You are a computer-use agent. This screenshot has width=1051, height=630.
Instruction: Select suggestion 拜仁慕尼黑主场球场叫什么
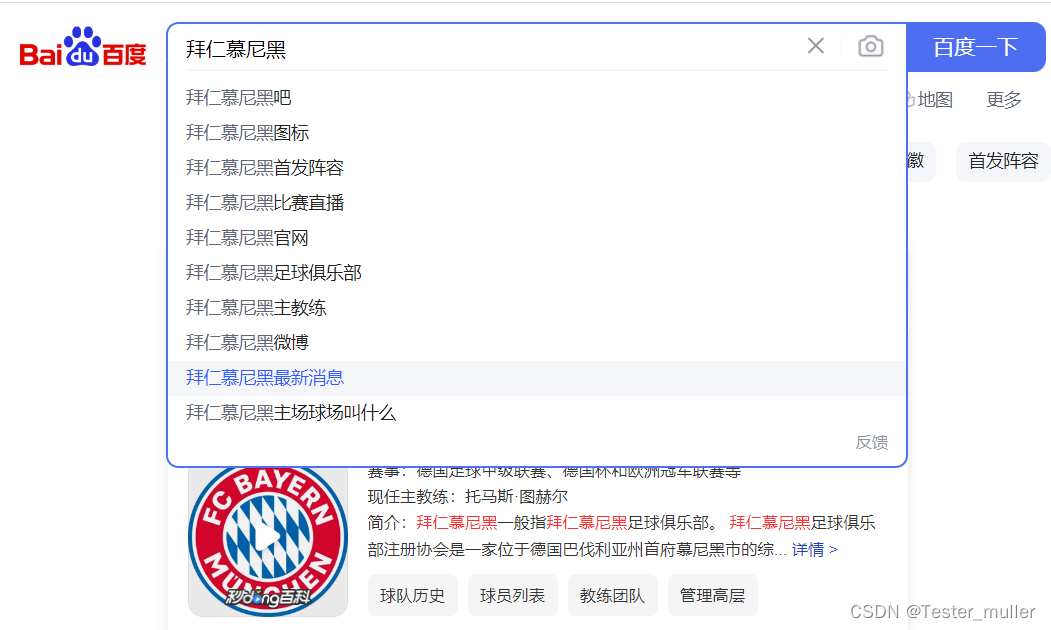[536, 413]
